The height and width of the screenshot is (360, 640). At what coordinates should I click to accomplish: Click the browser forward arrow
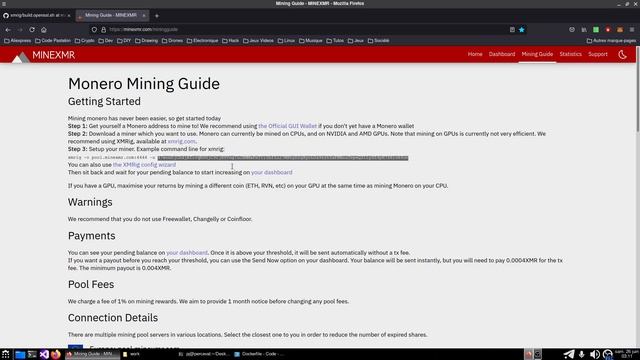point(20,30)
